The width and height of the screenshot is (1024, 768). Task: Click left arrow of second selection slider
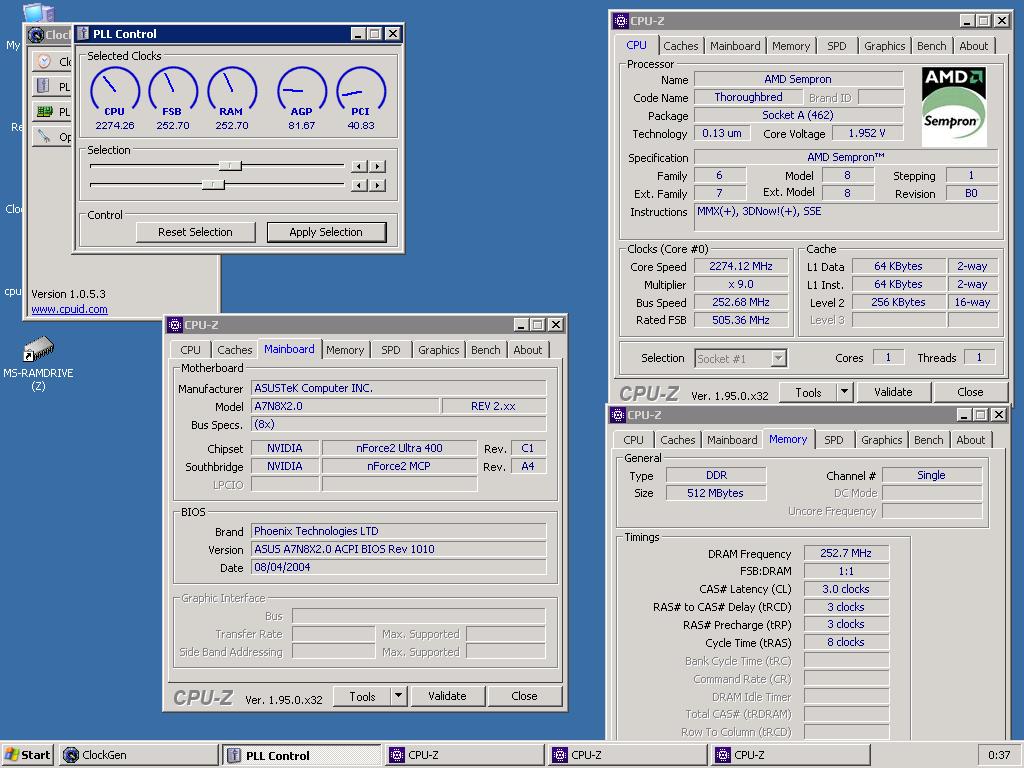[359, 185]
